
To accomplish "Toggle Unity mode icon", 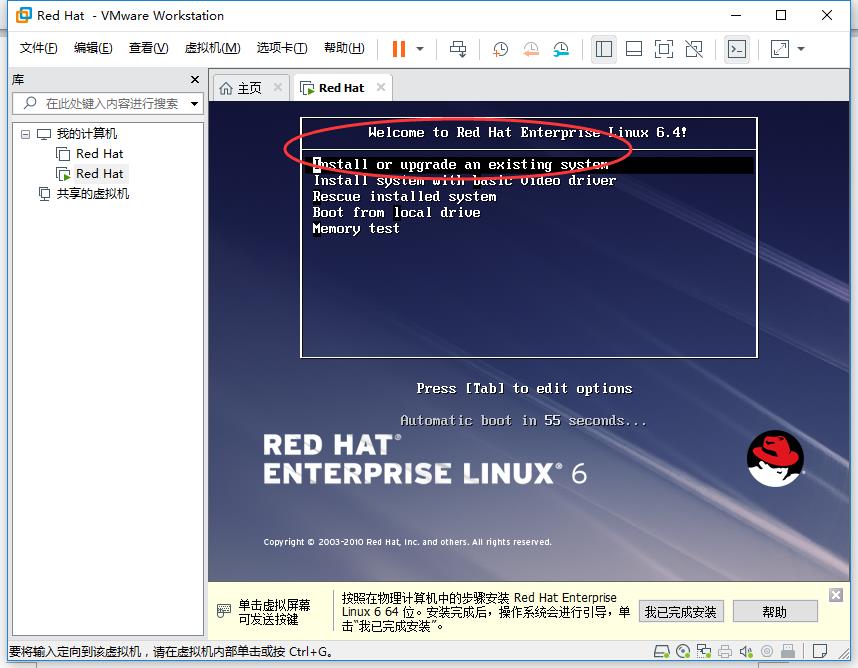I will [x=694, y=49].
